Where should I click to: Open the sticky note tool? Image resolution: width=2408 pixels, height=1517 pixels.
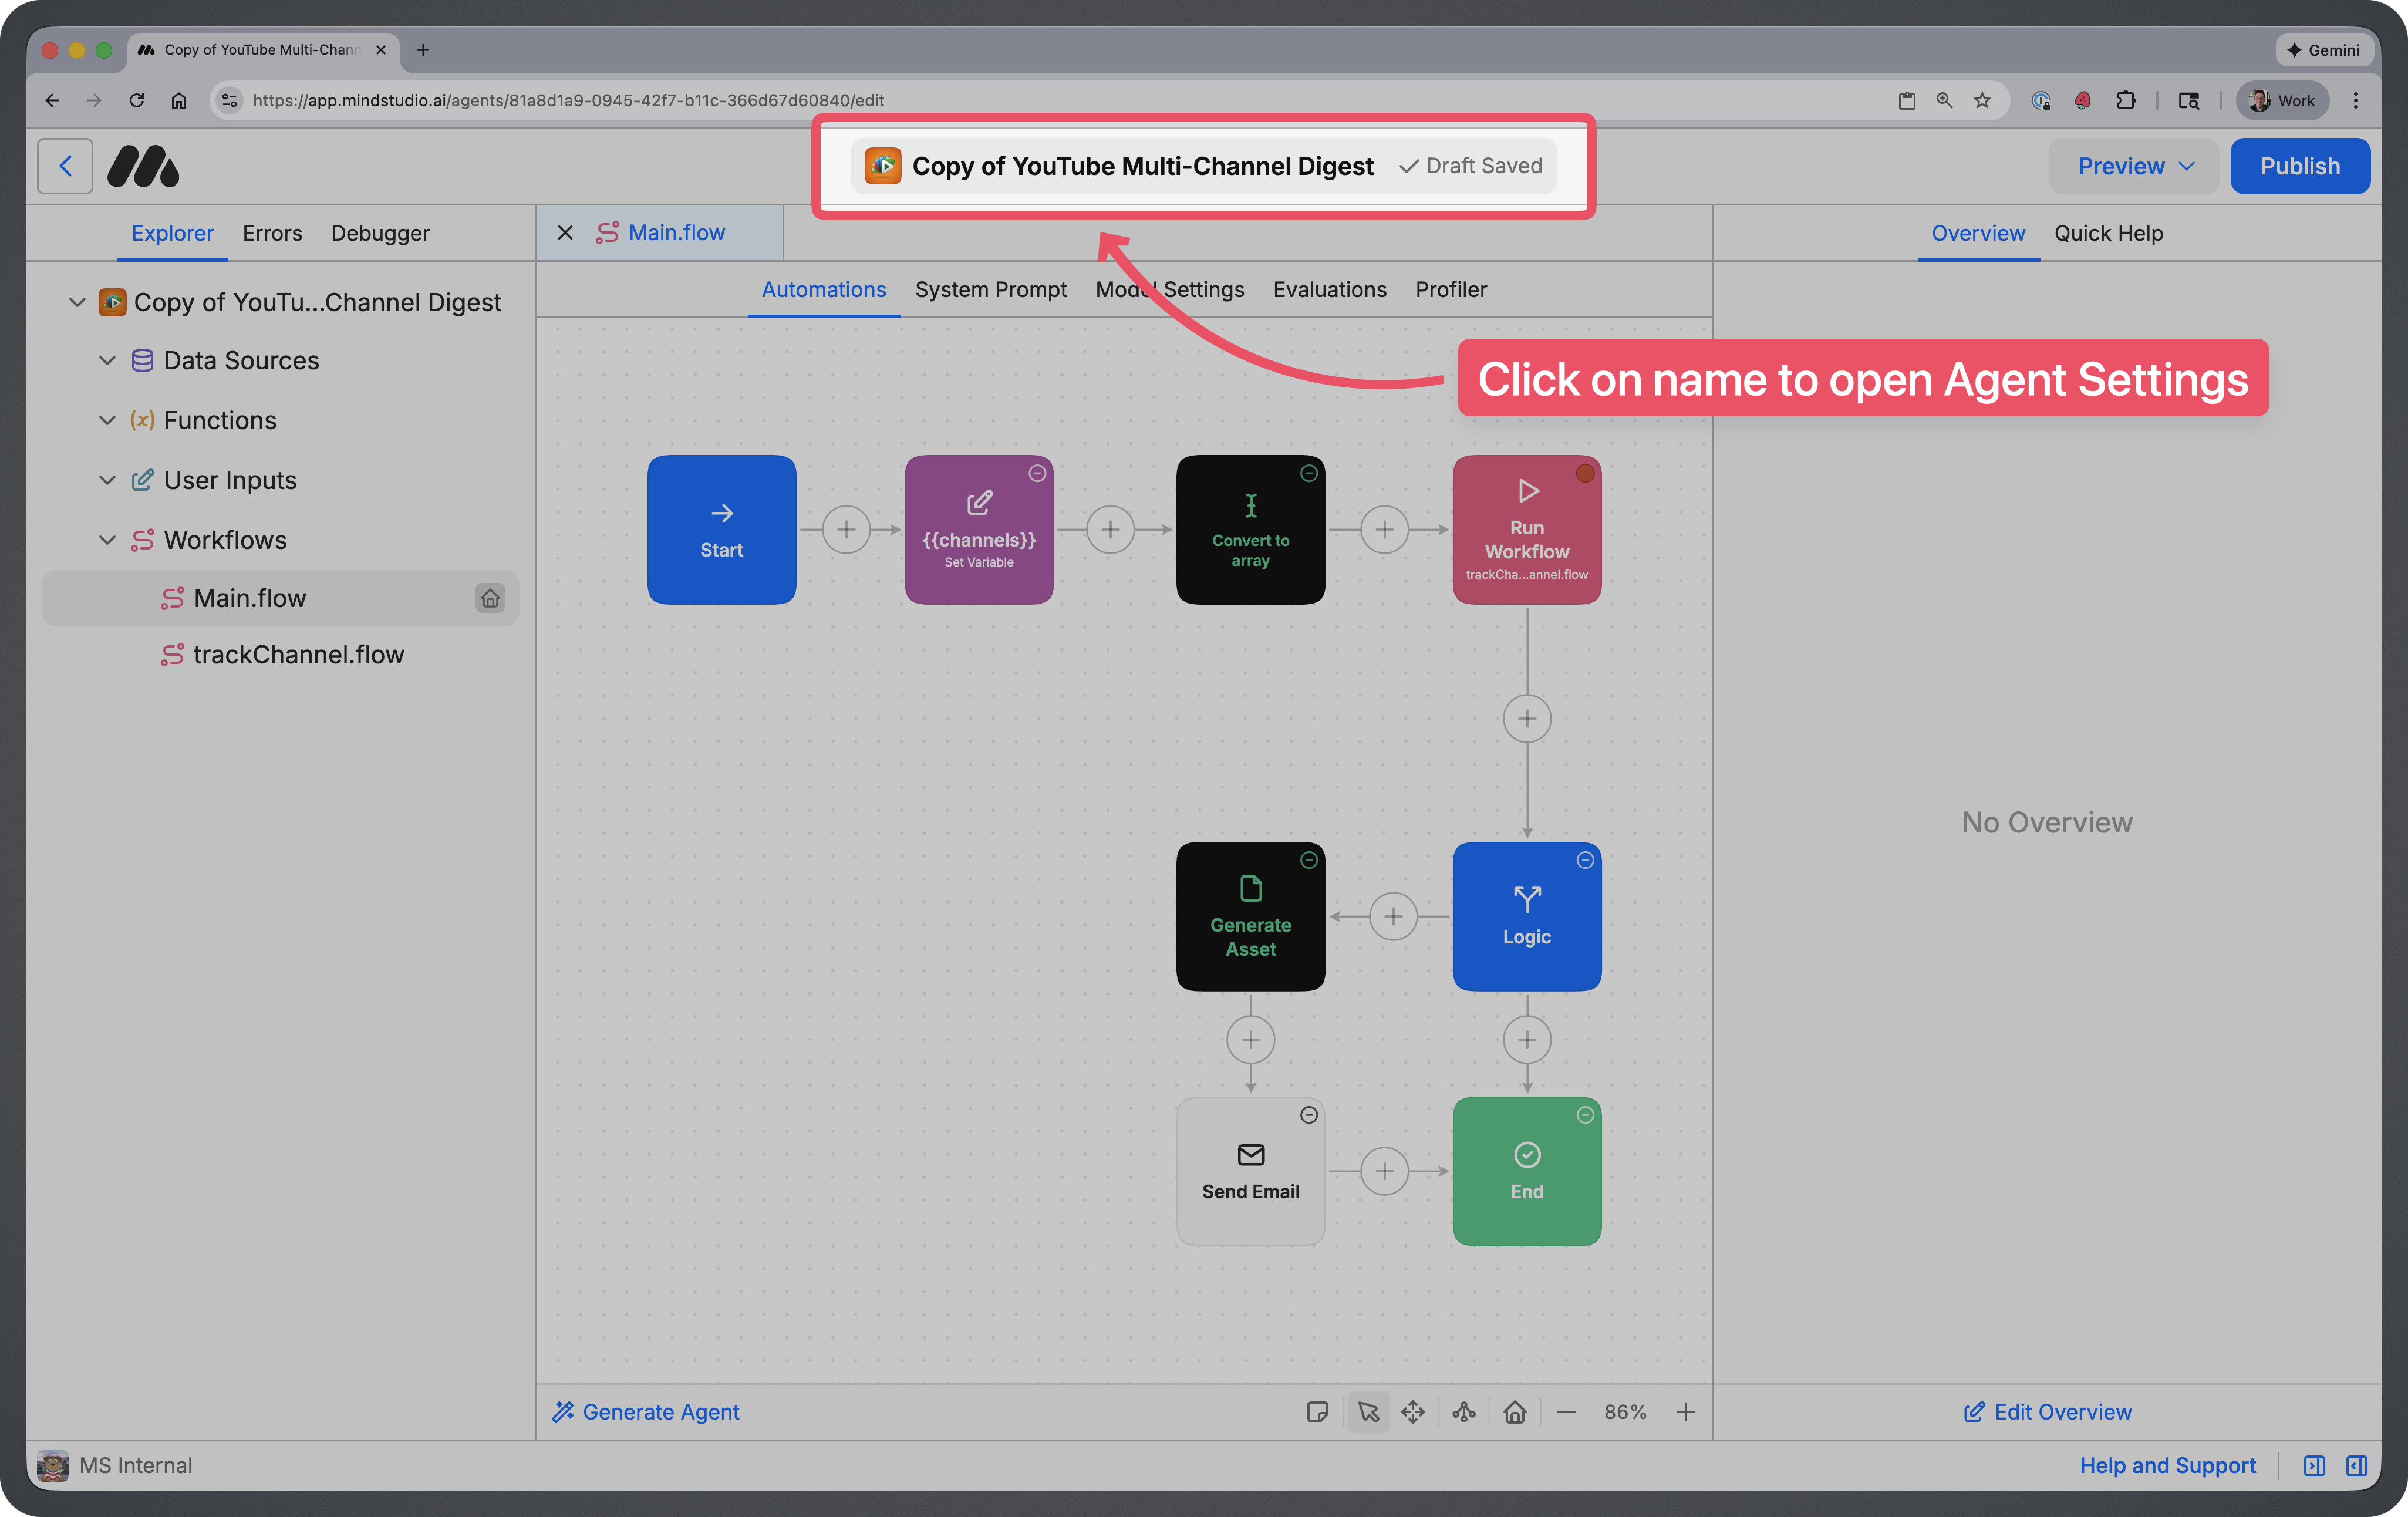pos(1318,1411)
